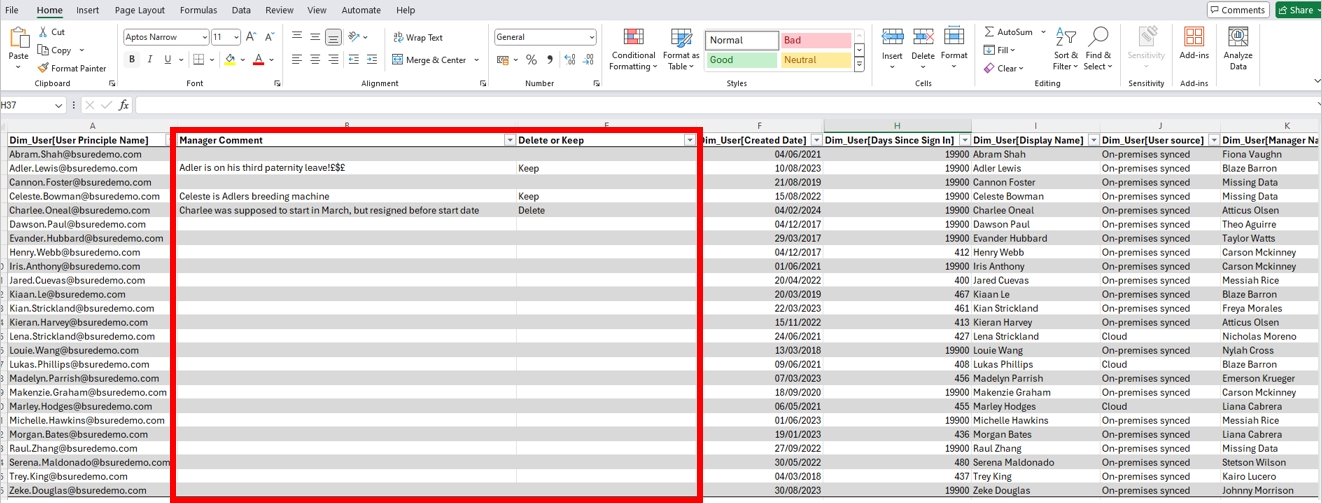Click the Percent Style icon
This screenshot has height=503, width=1322.
coord(531,60)
